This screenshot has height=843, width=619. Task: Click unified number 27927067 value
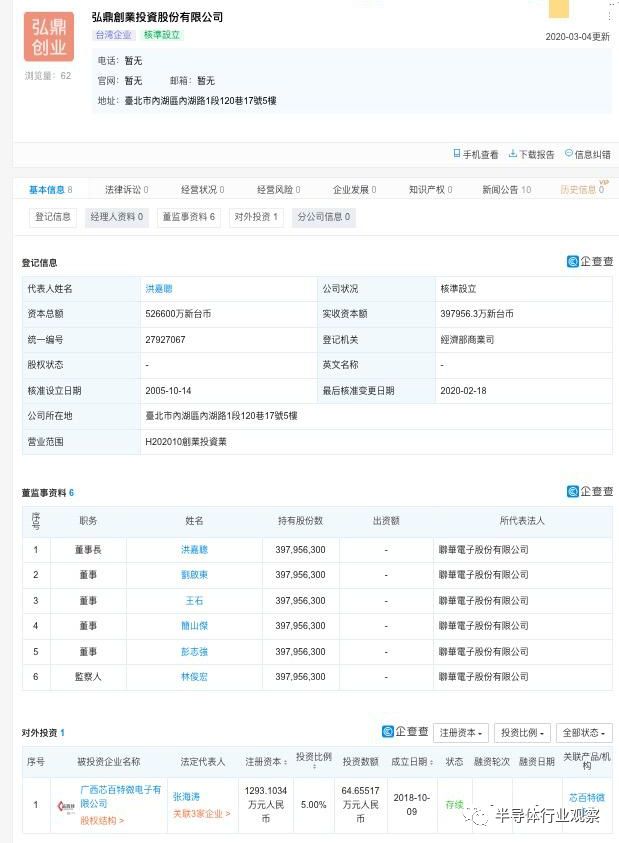[165, 340]
